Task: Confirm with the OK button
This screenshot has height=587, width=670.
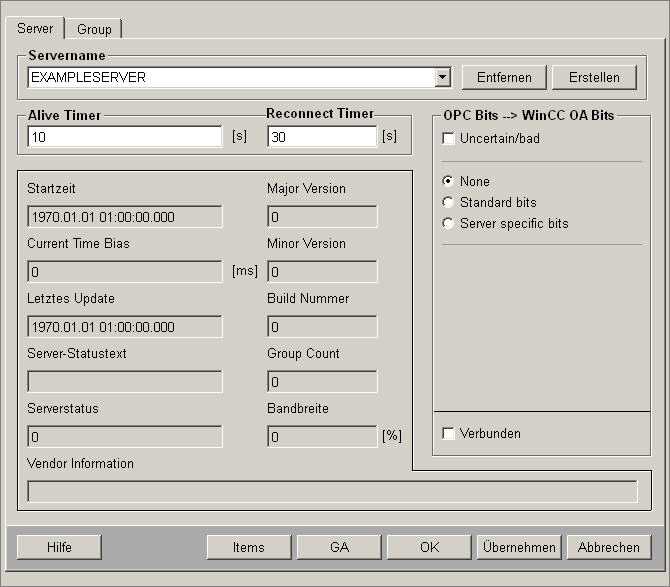Action: tap(429, 547)
